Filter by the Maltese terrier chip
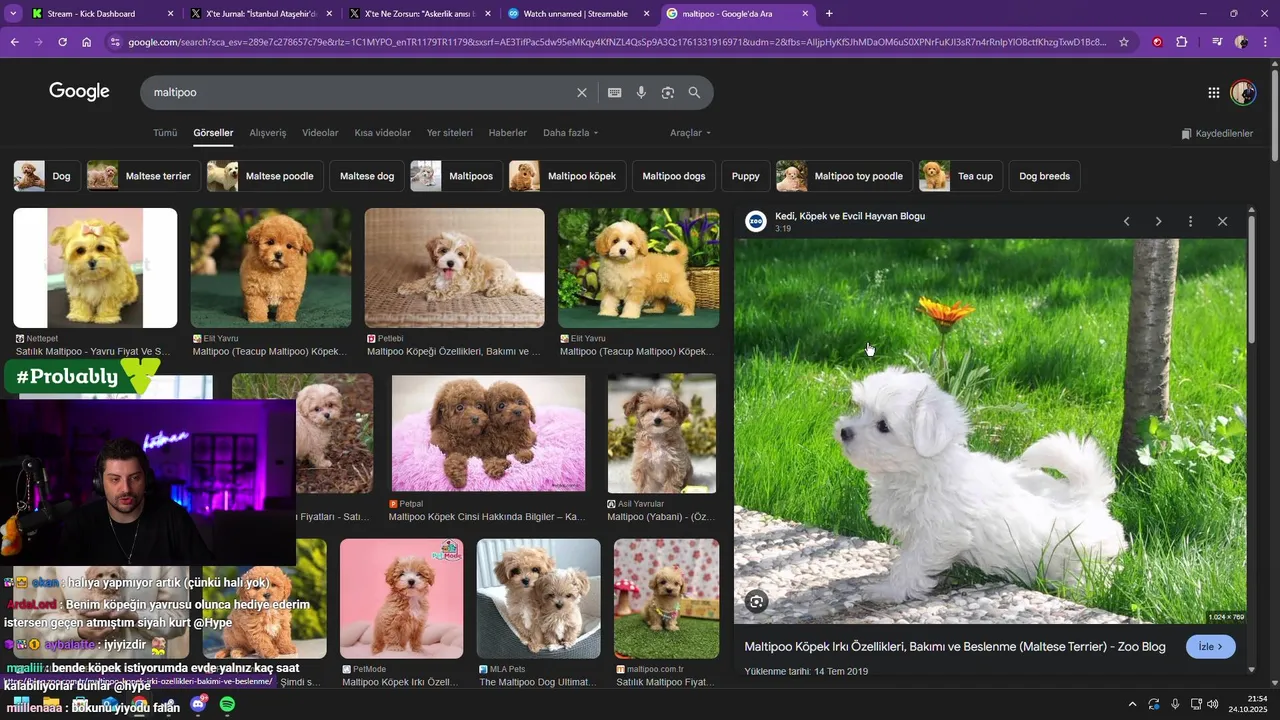Screen dimensions: 1280x720 pyautogui.click(x=143, y=176)
